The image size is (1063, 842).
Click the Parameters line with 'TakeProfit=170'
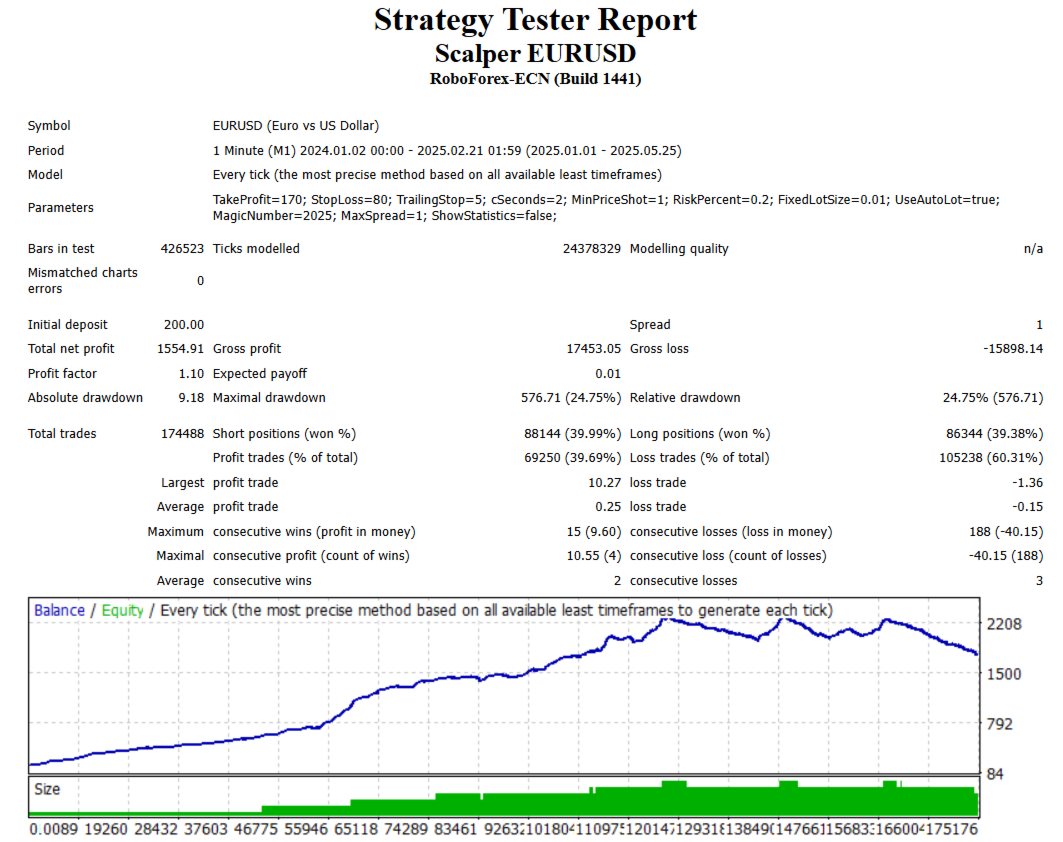[x=606, y=199]
